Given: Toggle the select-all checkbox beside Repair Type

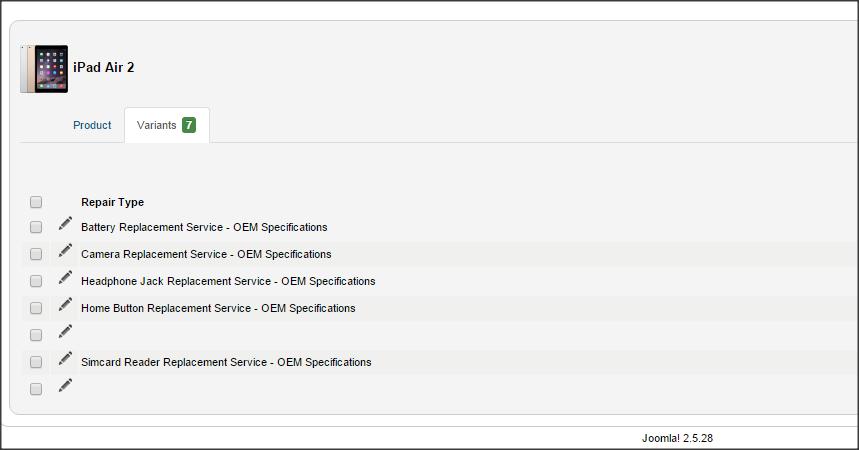Looking at the screenshot, I should [36, 202].
